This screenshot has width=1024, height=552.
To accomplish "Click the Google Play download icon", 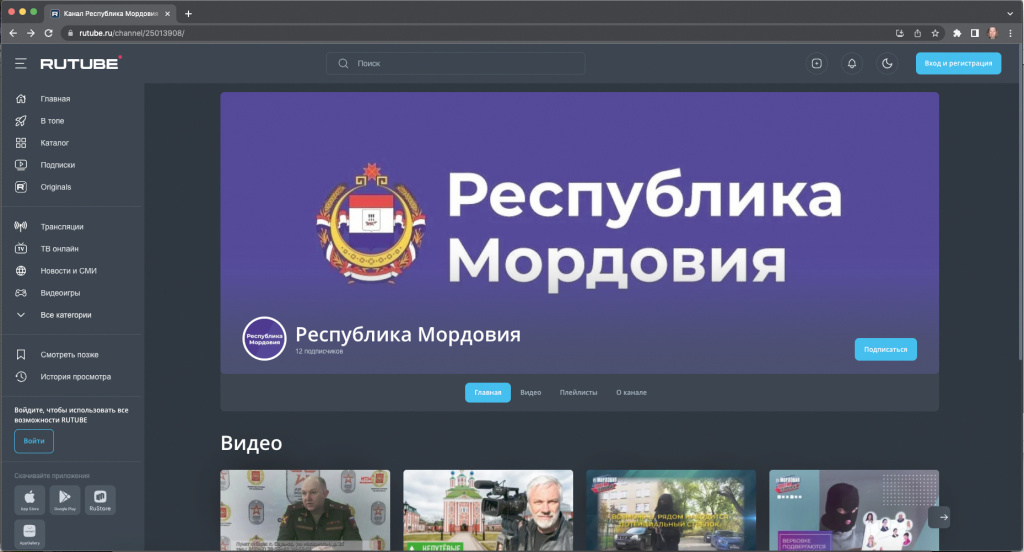I will tap(65, 500).
